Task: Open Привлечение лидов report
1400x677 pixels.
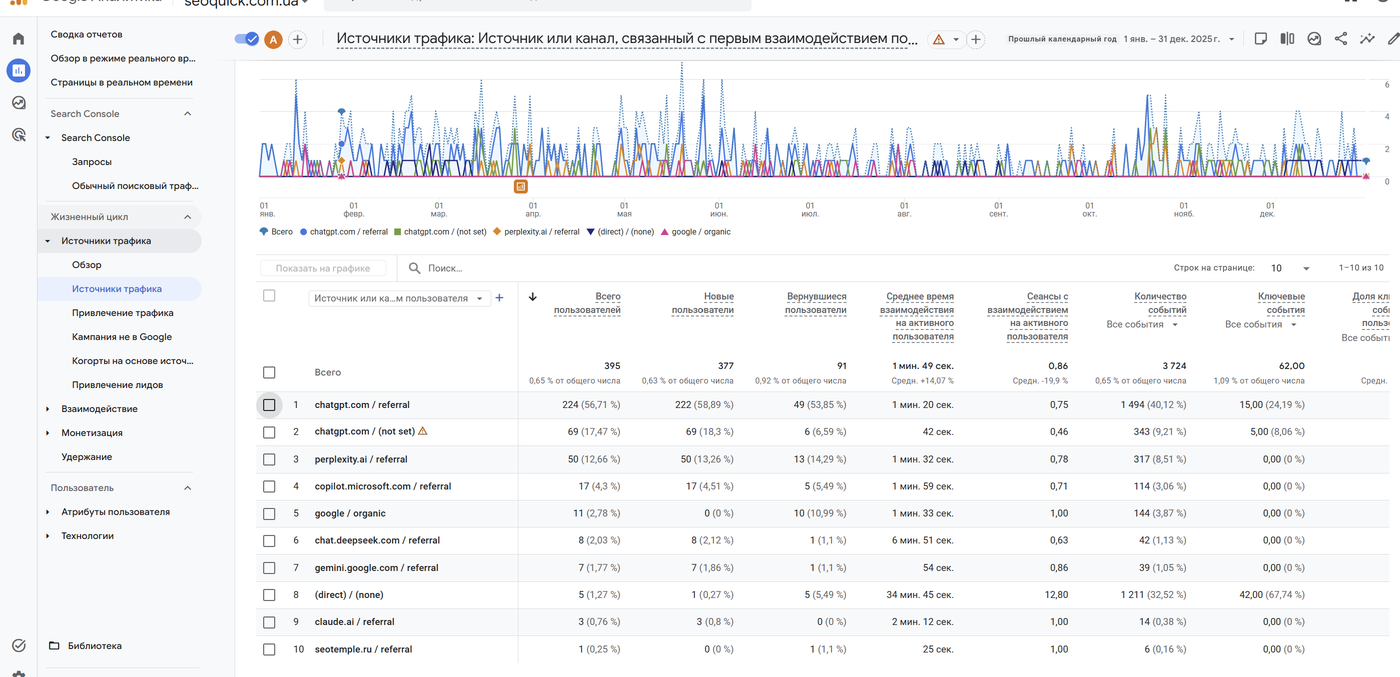Action: click(117, 385)
